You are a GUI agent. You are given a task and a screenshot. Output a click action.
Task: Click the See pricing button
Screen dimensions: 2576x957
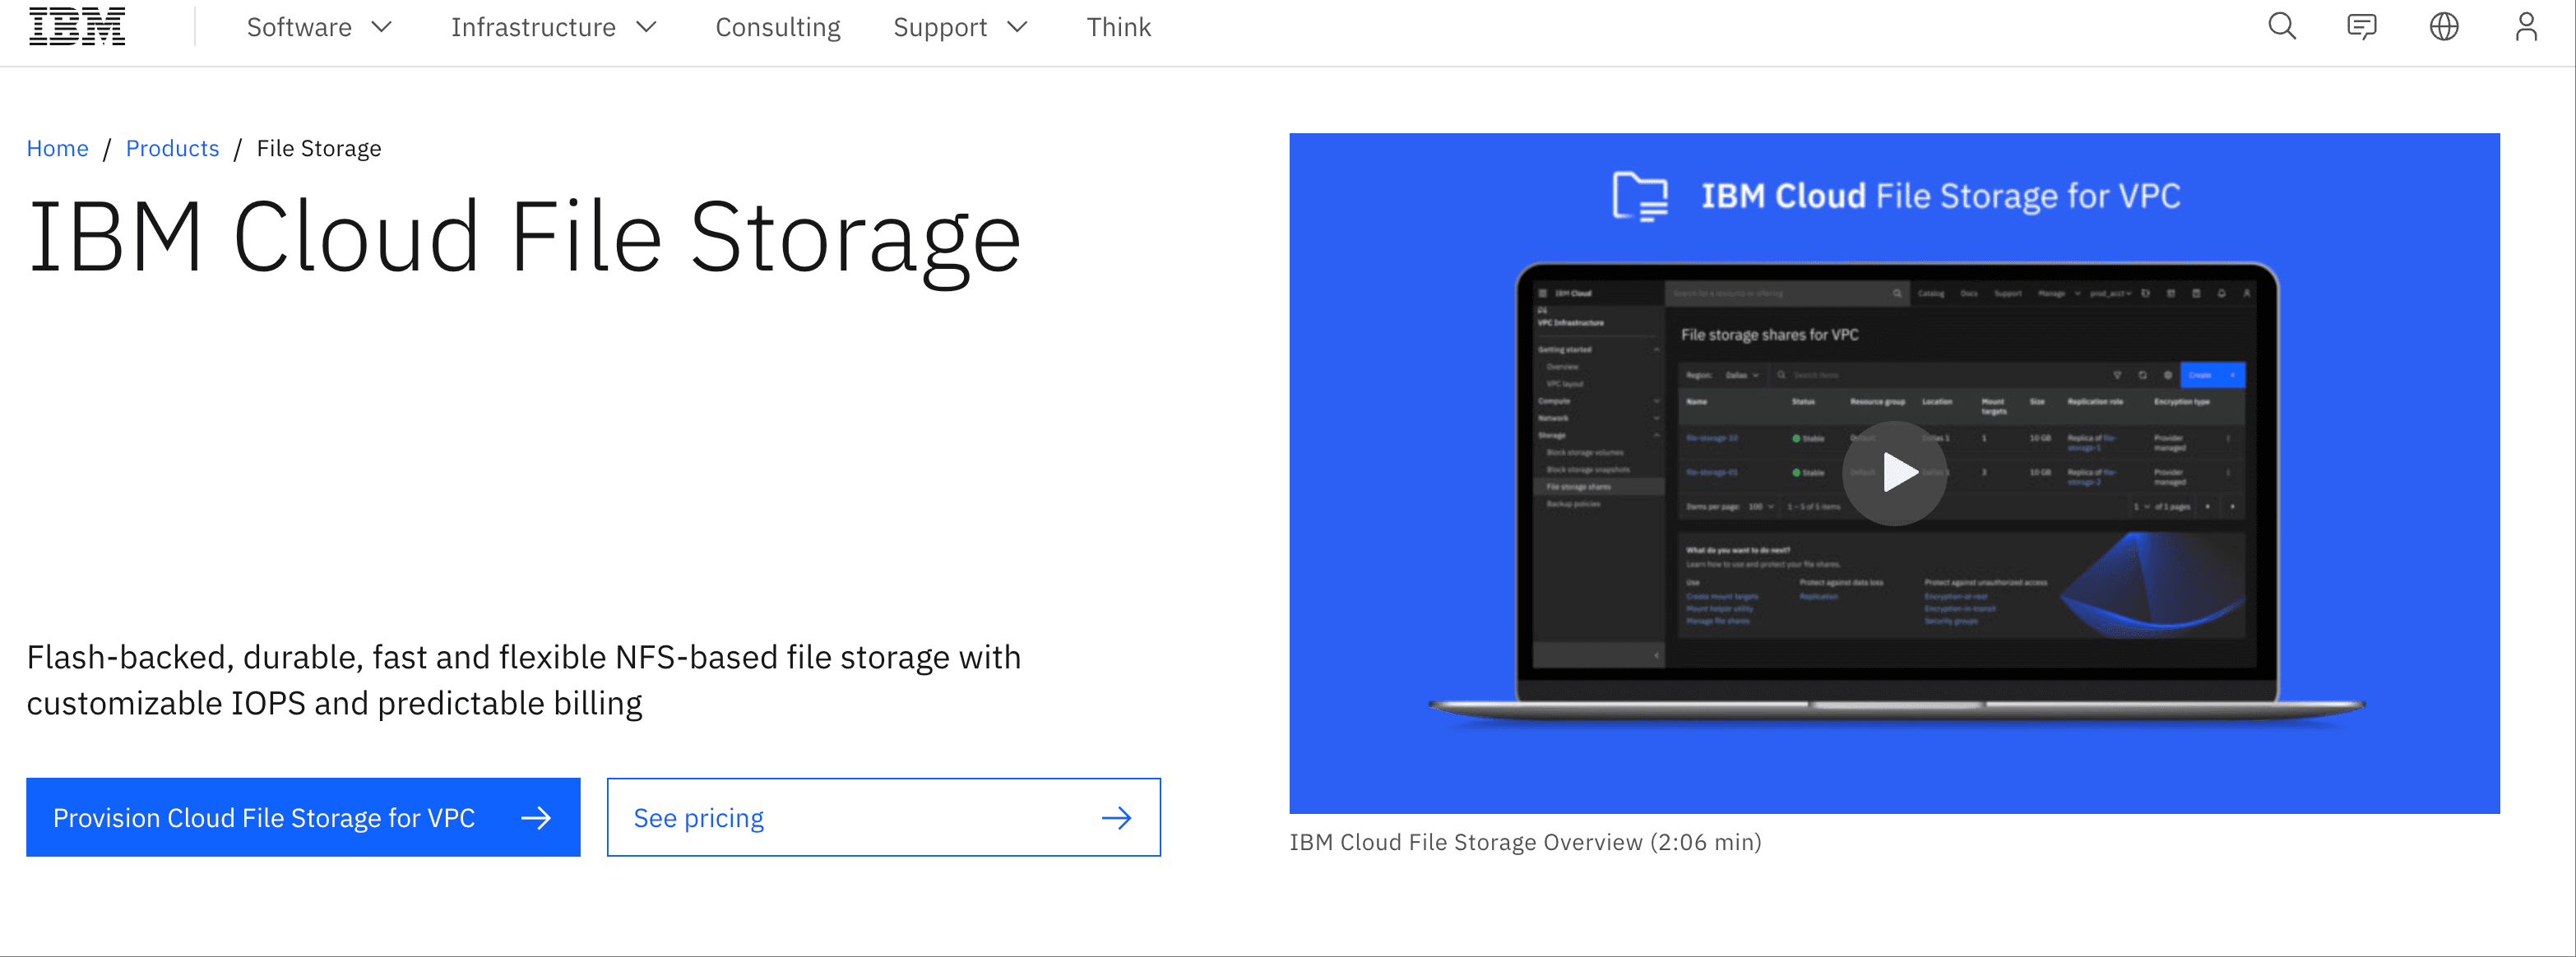698,818
